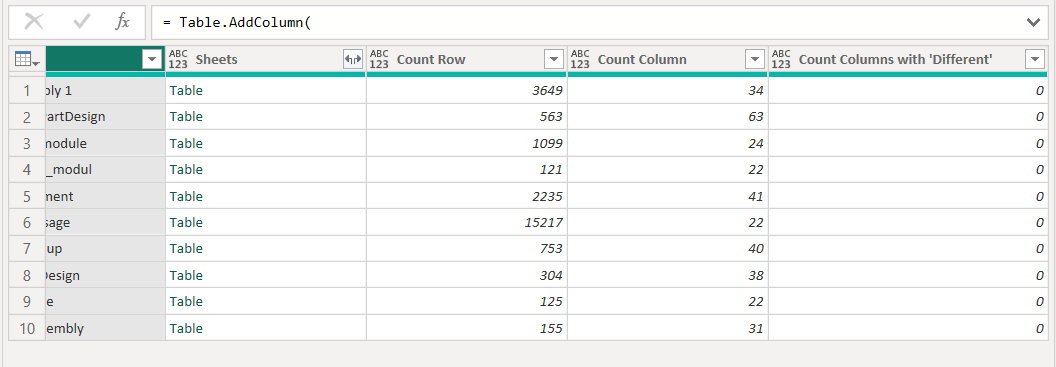Click the data type icon of Sheets column
The height and width of the screenshot is (367, 1056).
click(178, 59)
